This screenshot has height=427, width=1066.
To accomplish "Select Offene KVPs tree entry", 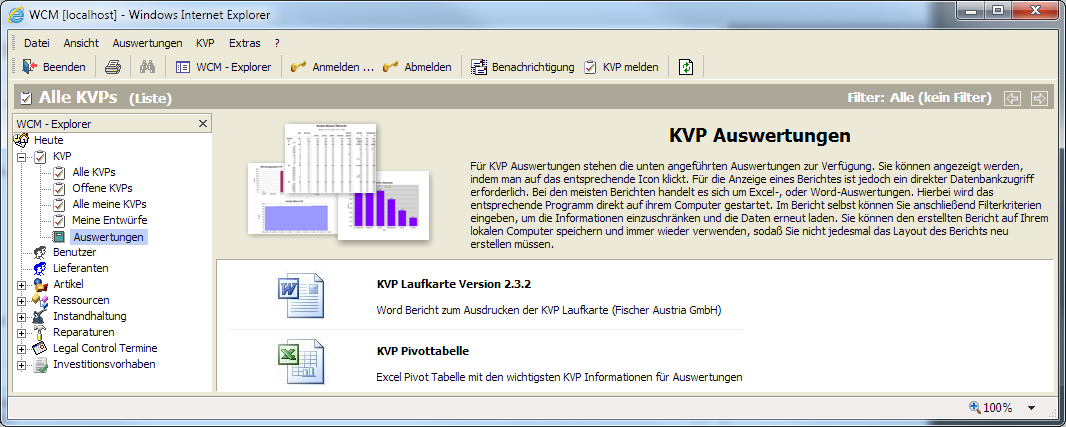I will point(101,188).
